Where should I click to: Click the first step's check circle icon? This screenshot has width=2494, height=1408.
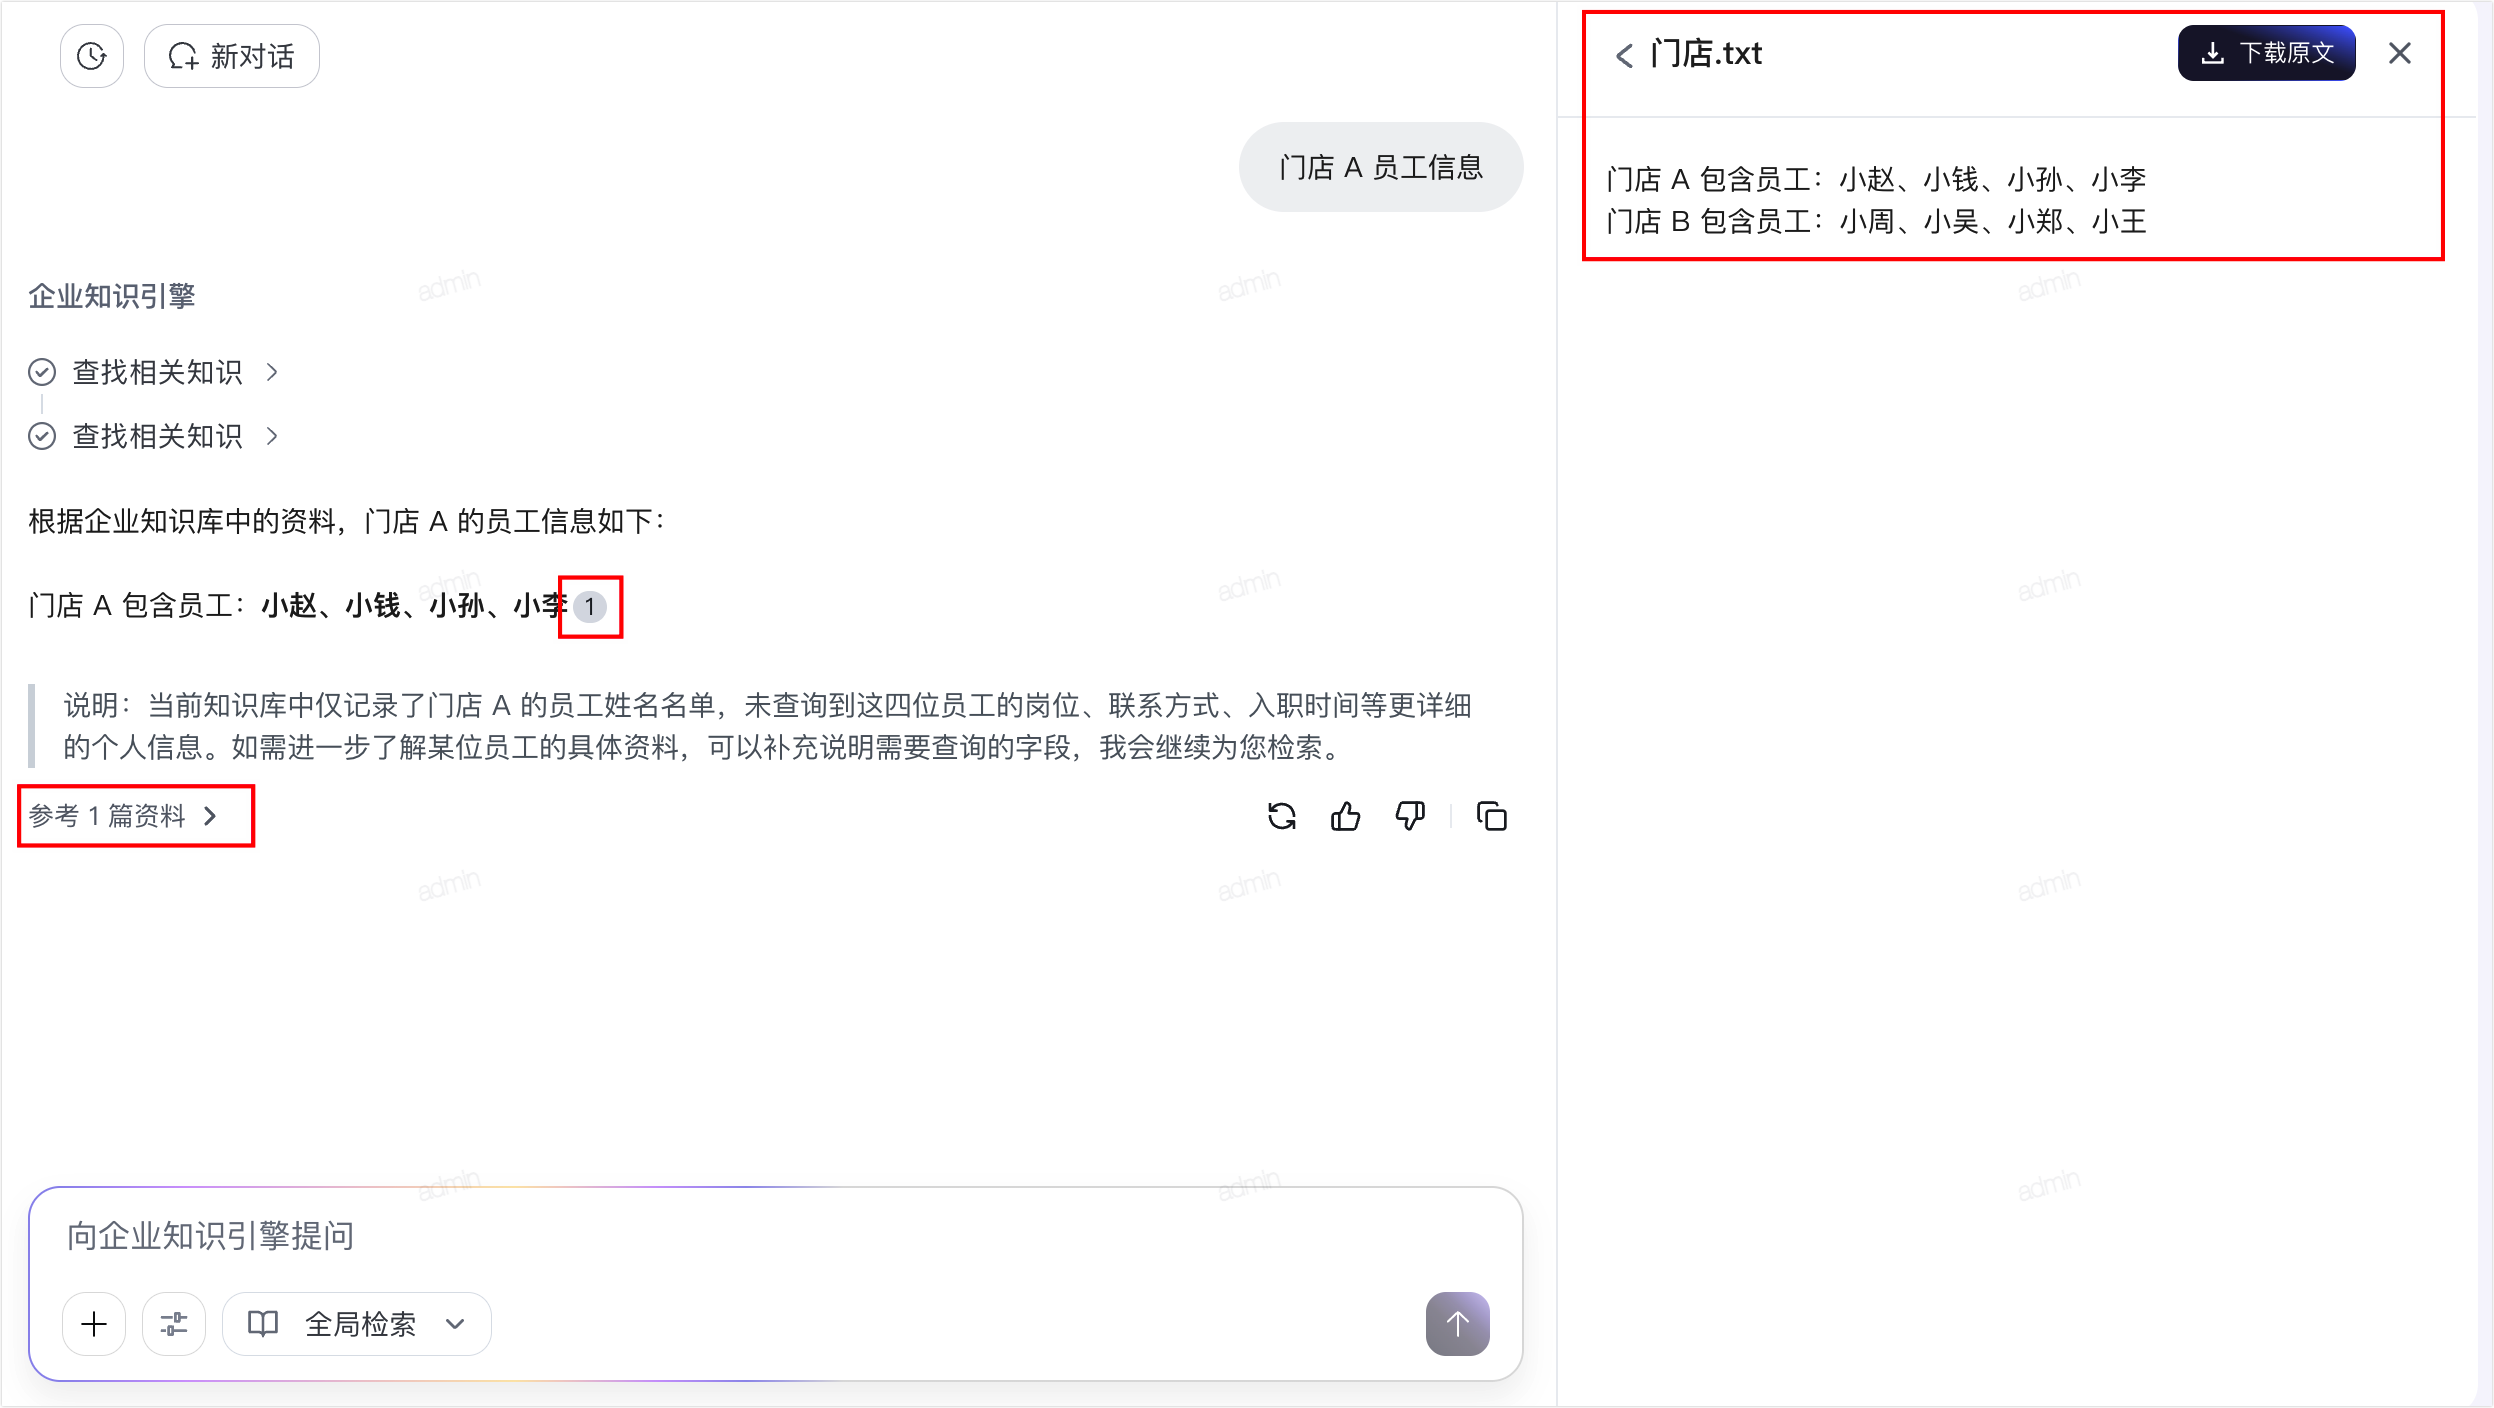(42, 372)
